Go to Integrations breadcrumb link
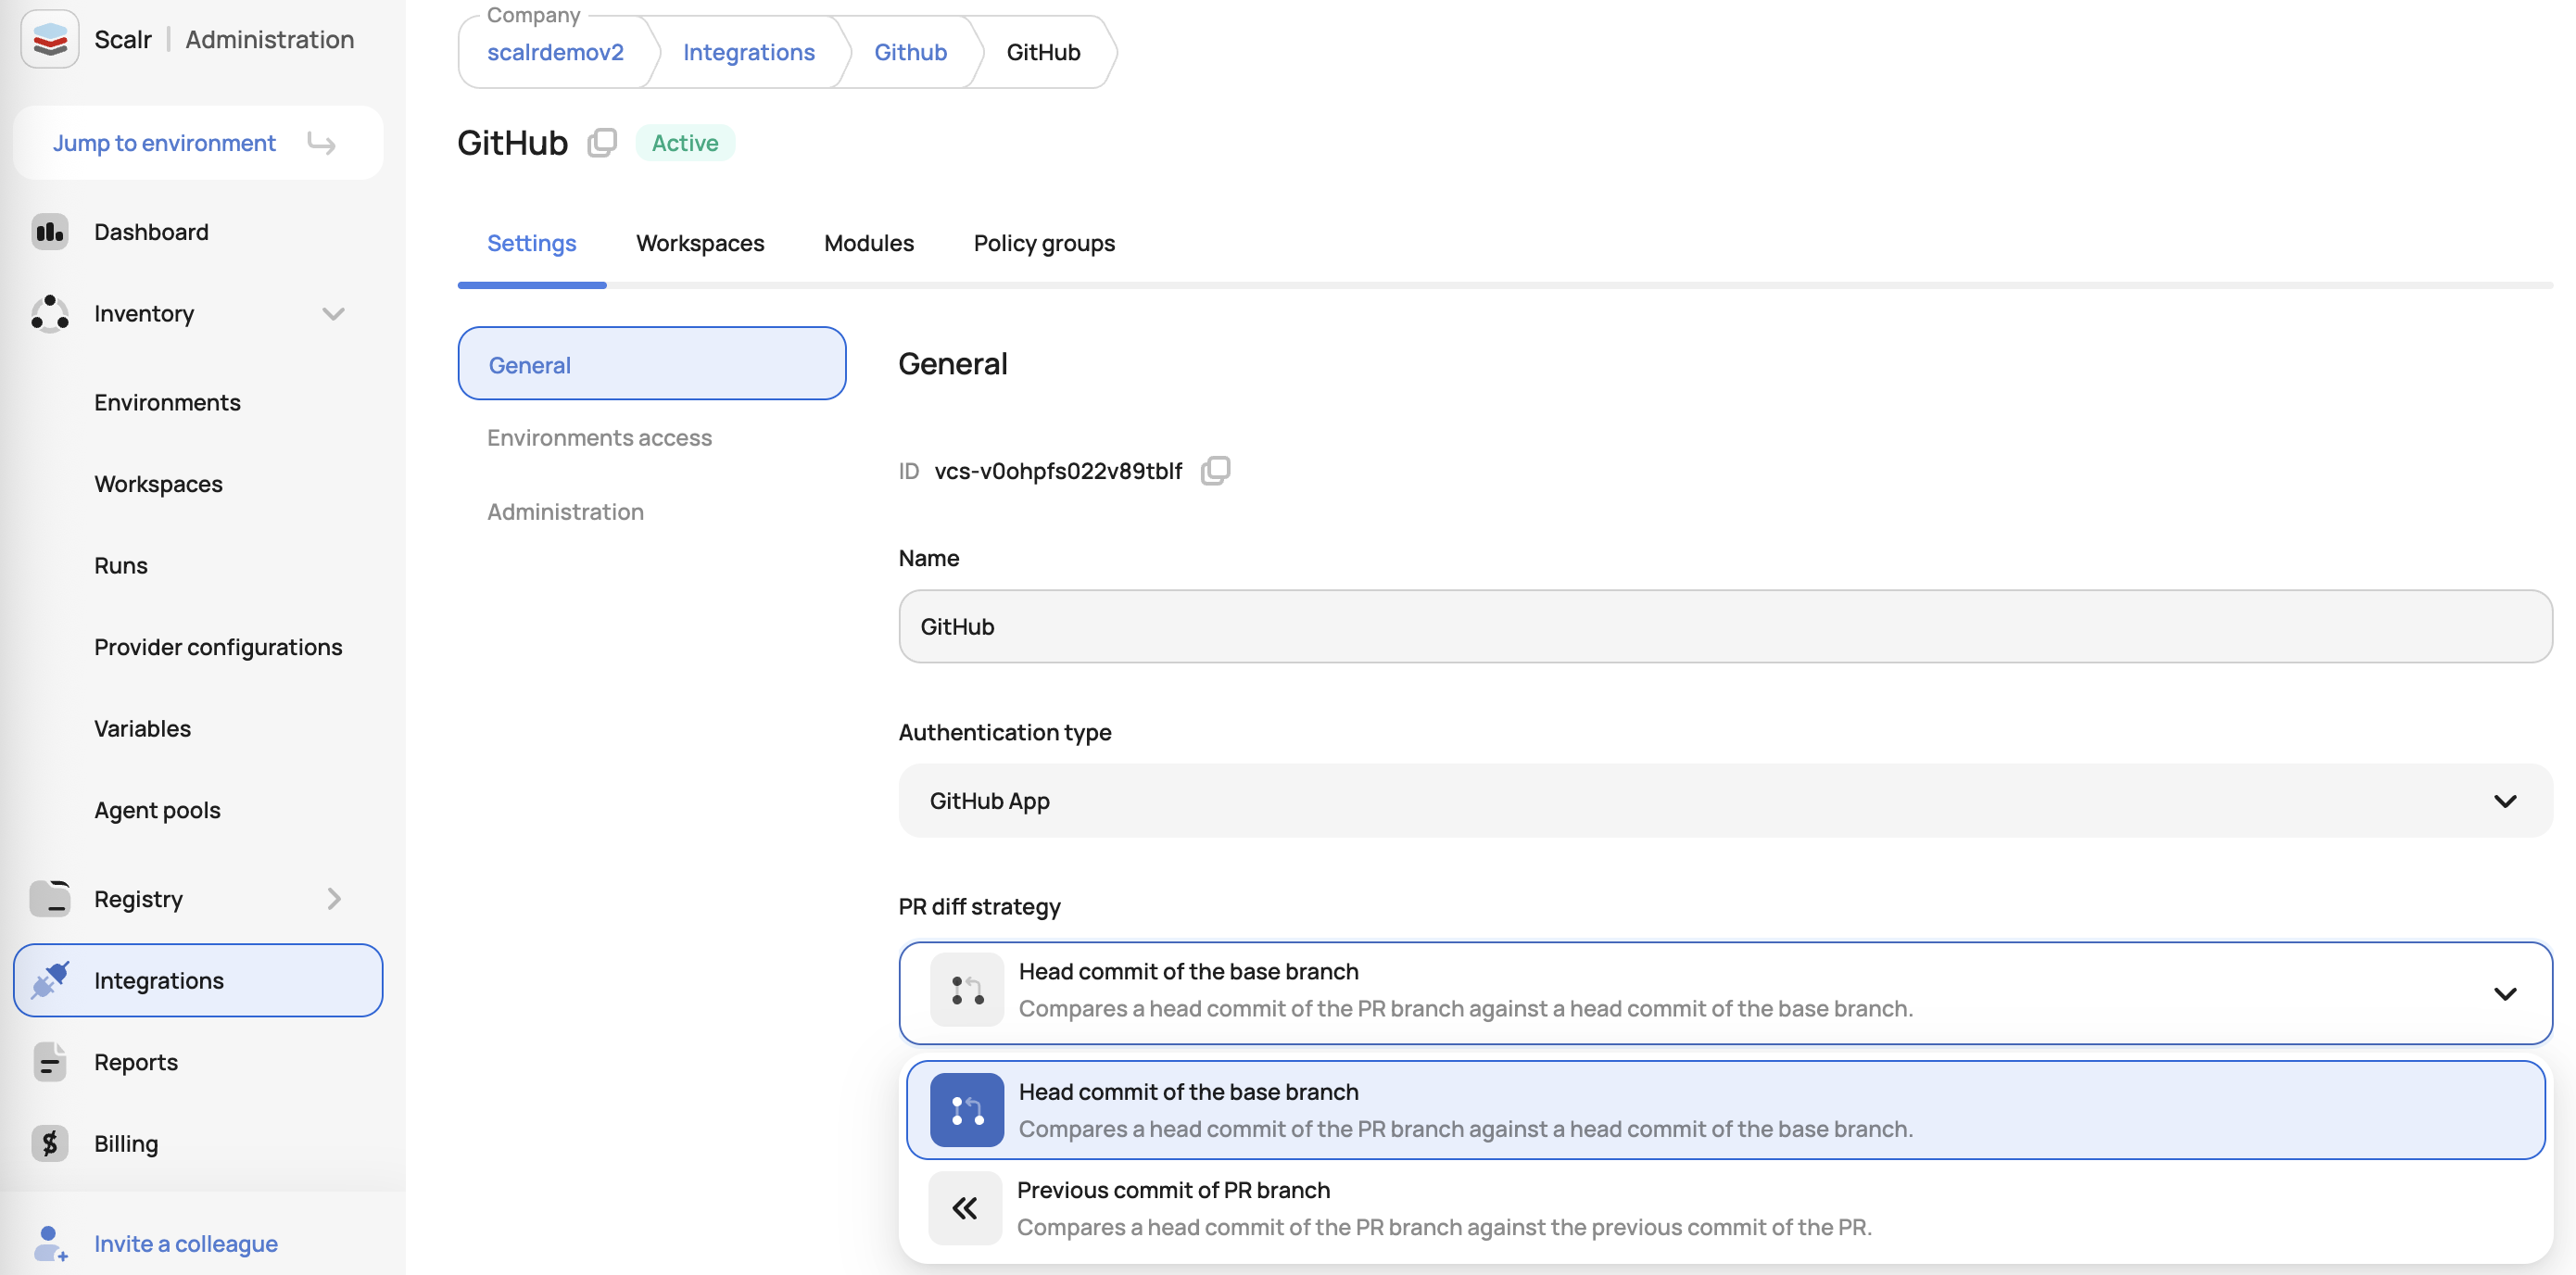 click(x=748, y=52)
